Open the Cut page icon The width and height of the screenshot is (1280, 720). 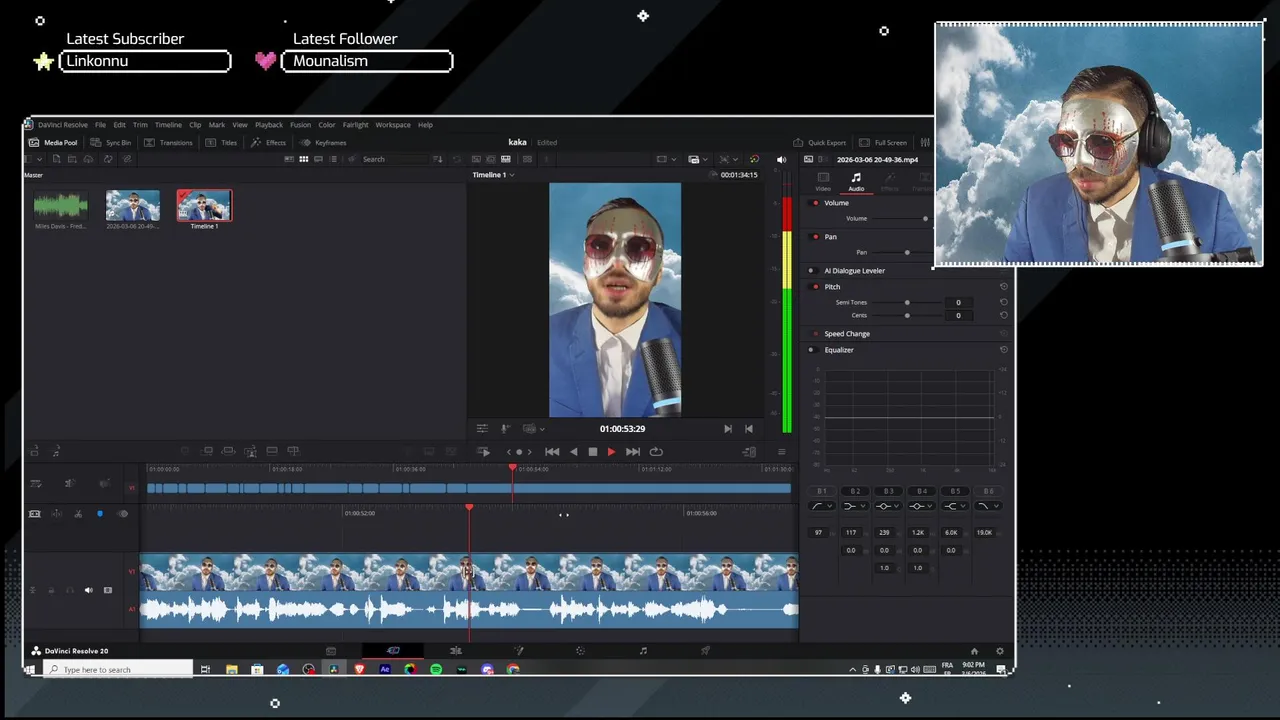(x=393, y=651)
